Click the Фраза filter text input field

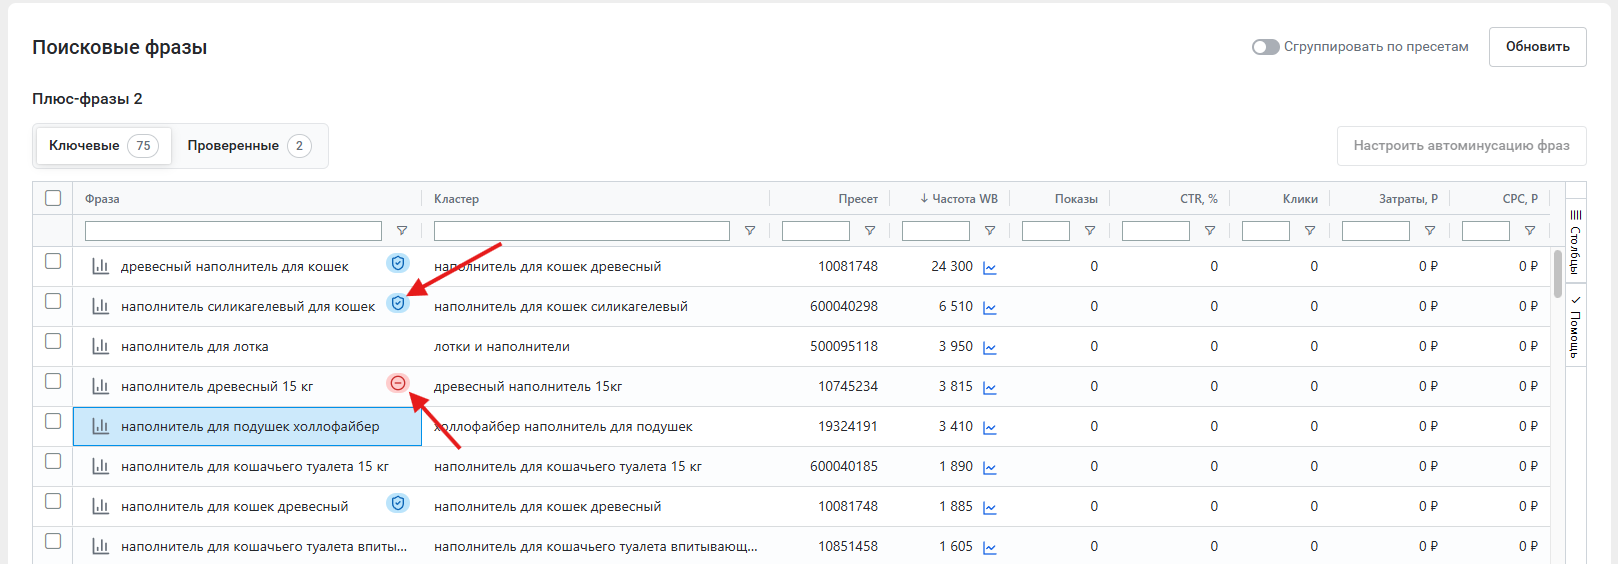(x=233, y=231)
